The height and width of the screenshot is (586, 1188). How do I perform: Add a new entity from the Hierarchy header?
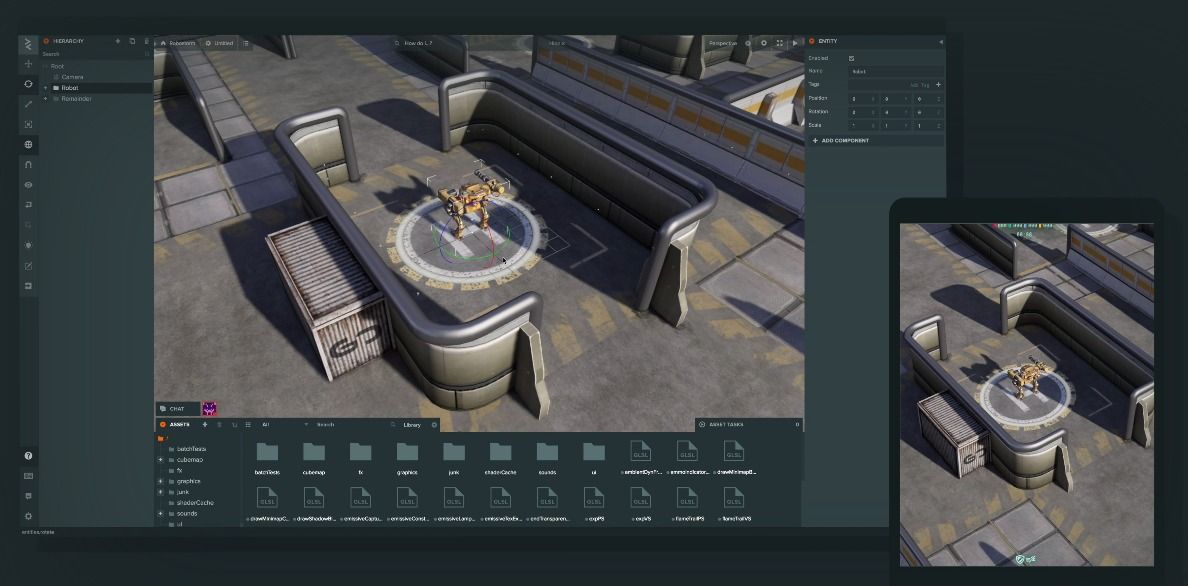(x=118, y=42)
